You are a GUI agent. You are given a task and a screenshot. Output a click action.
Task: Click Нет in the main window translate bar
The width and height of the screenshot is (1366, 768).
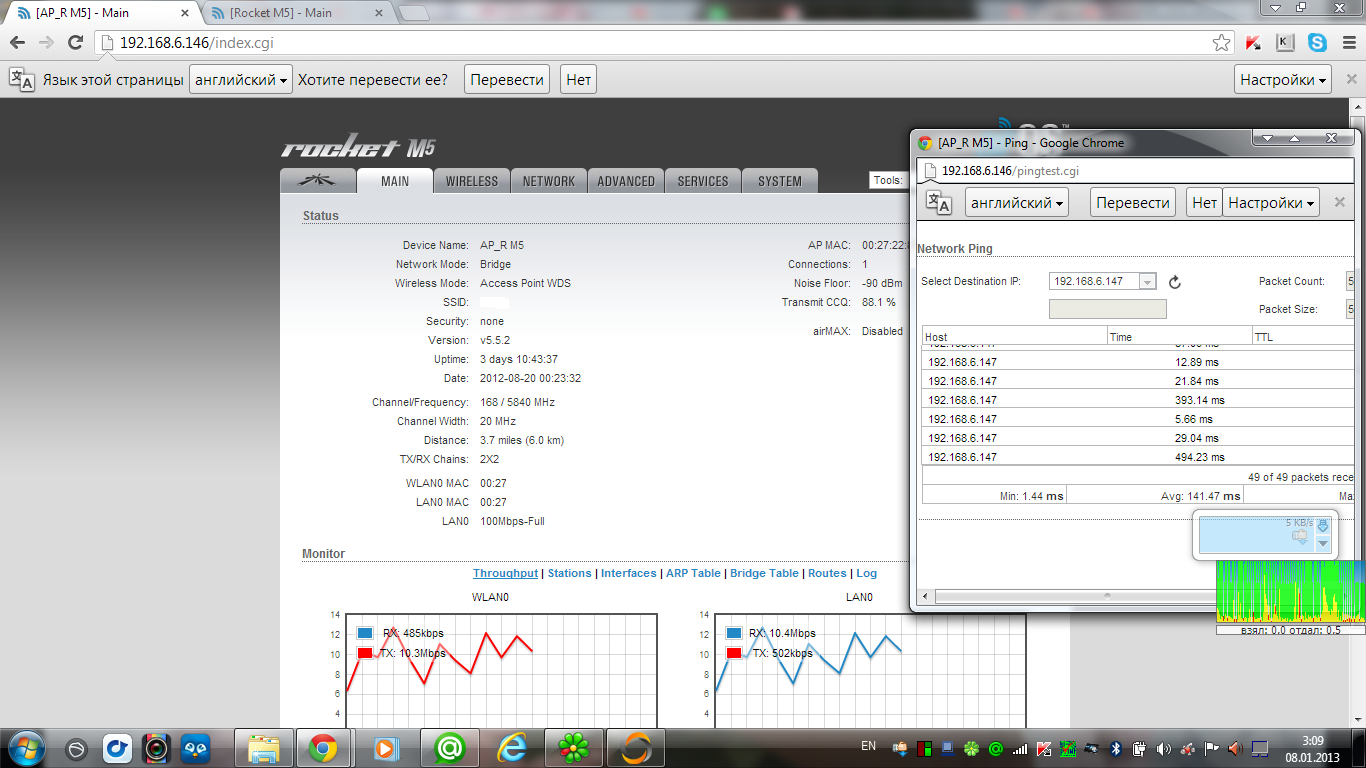(578, 80)
